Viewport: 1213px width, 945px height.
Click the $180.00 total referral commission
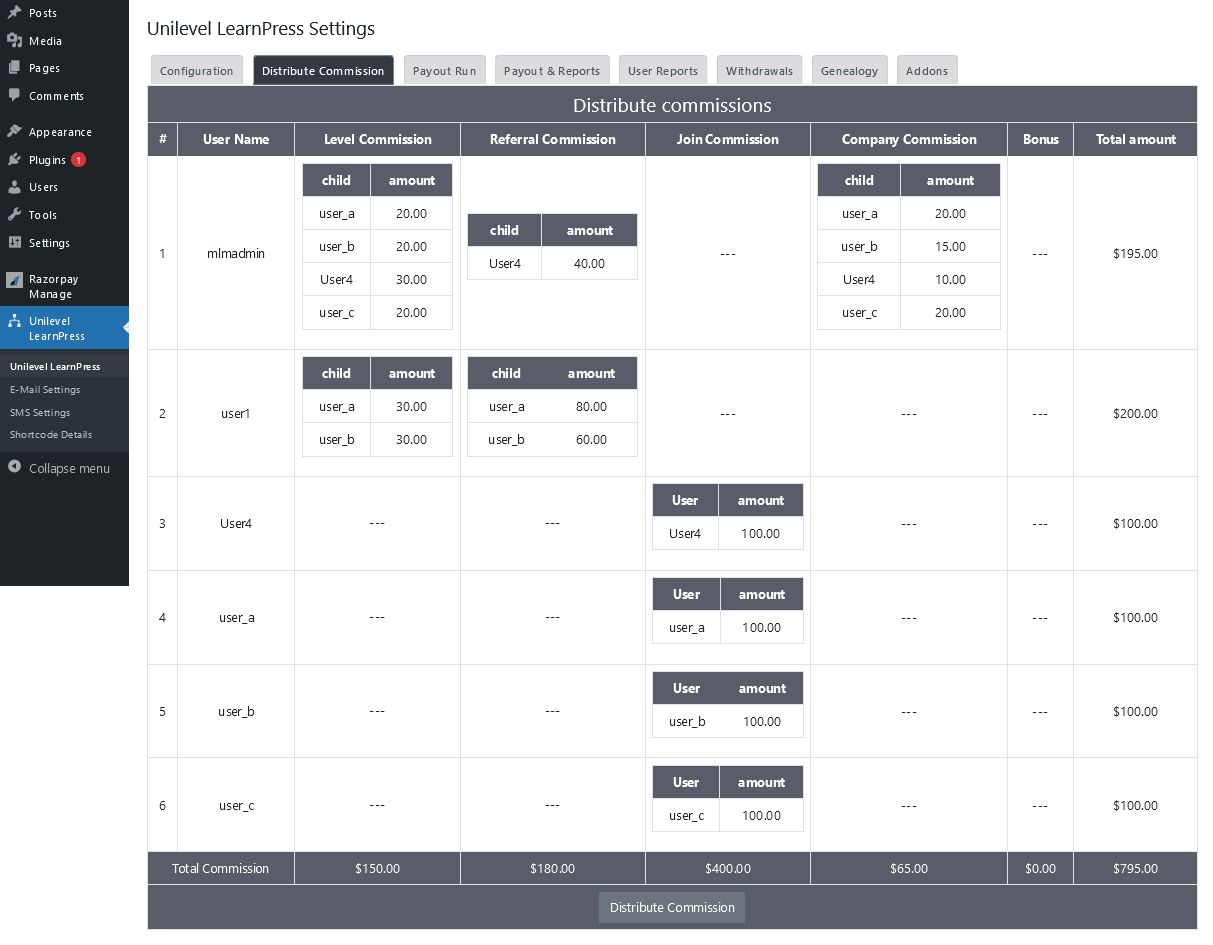pos(553,868)
